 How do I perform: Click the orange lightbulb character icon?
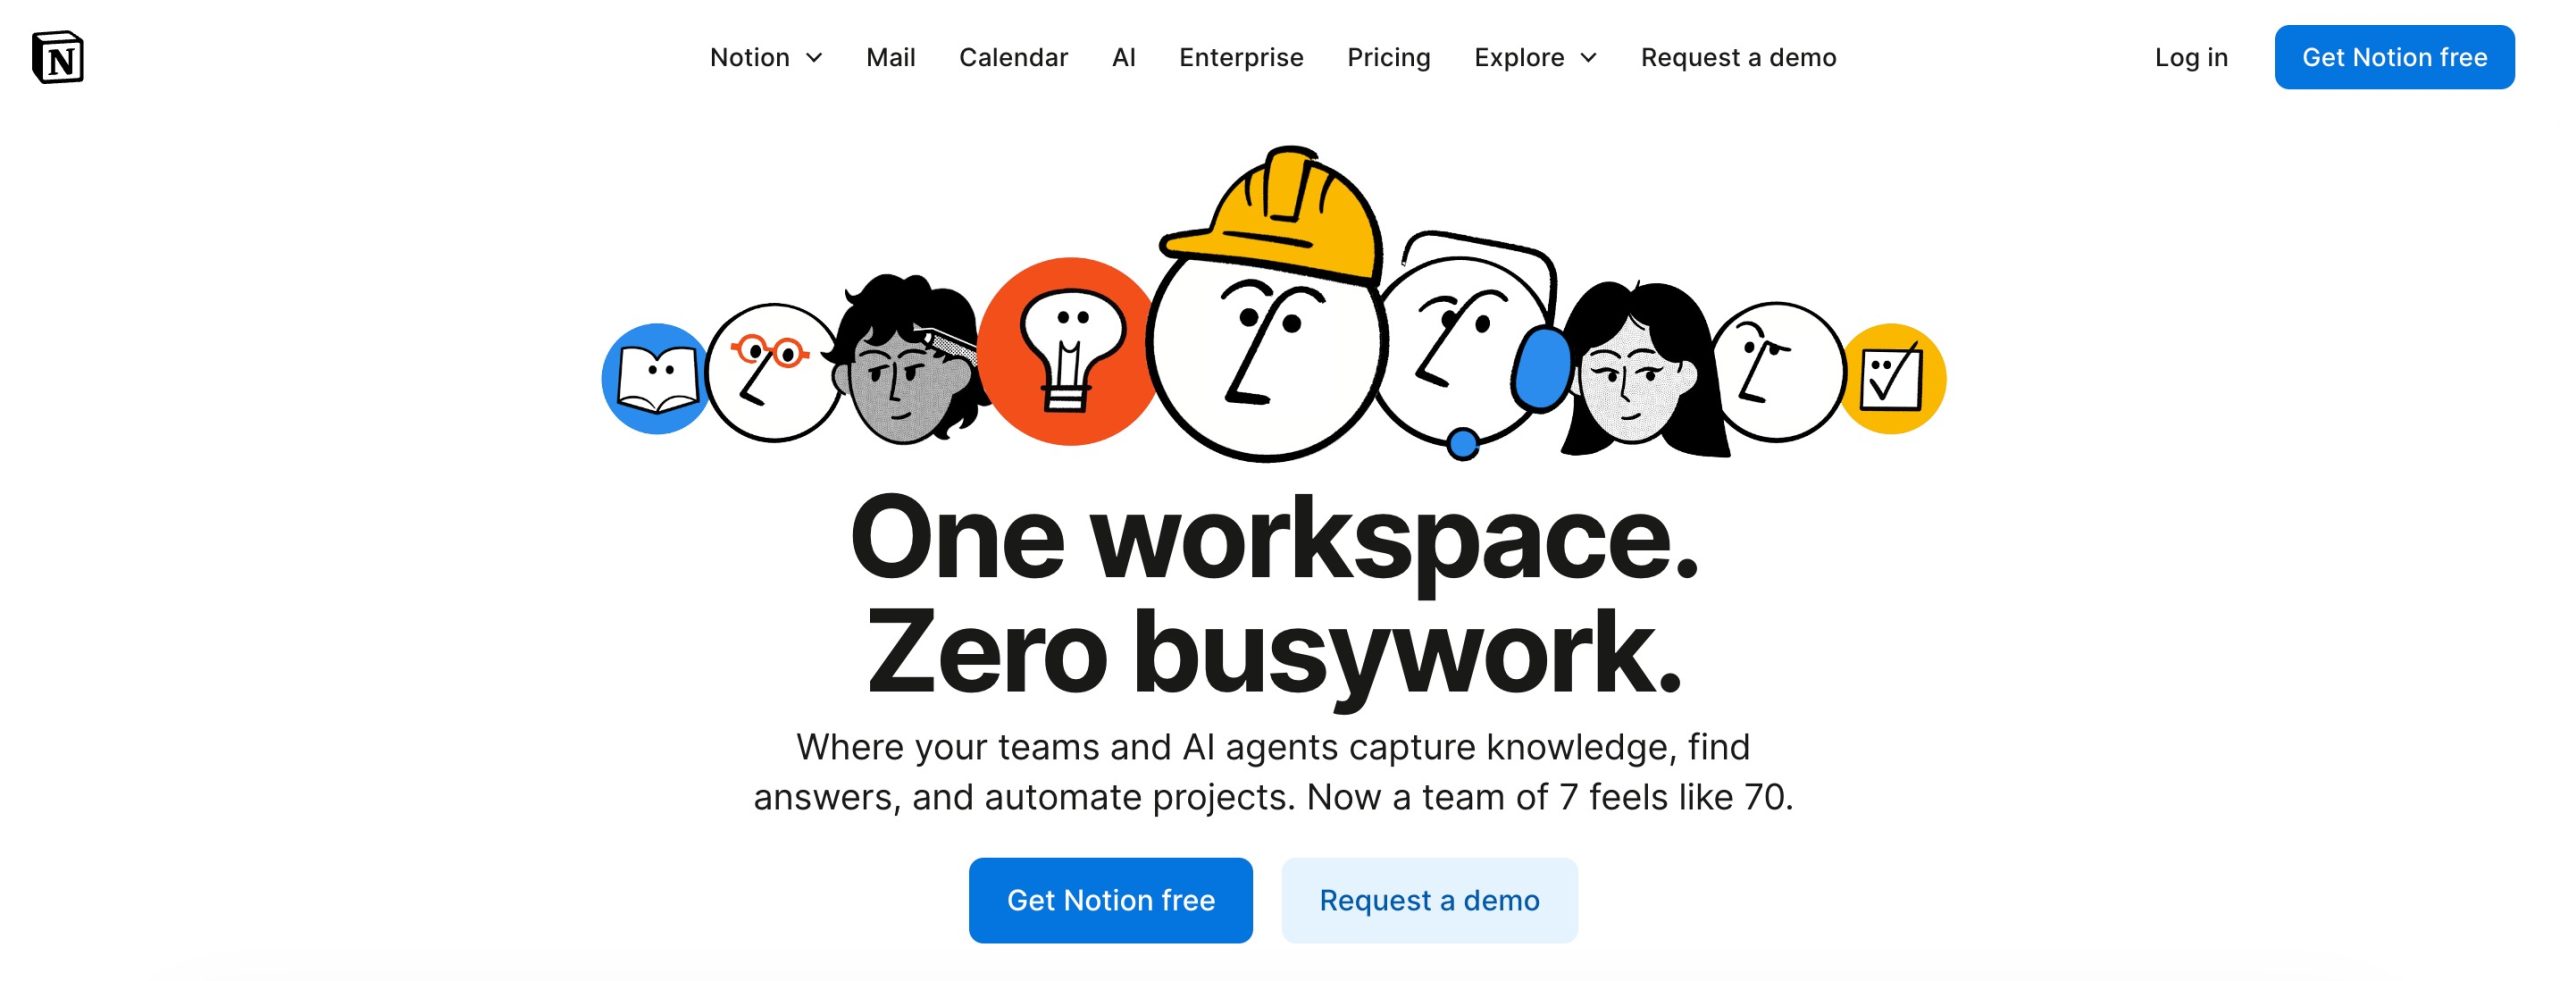coord(1069,352)
